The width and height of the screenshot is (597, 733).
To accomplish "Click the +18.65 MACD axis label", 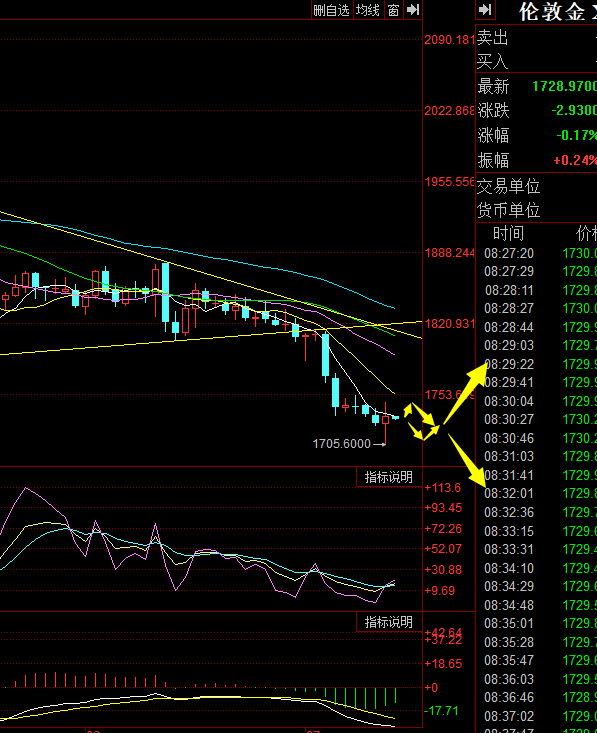I will click(443, 664).
